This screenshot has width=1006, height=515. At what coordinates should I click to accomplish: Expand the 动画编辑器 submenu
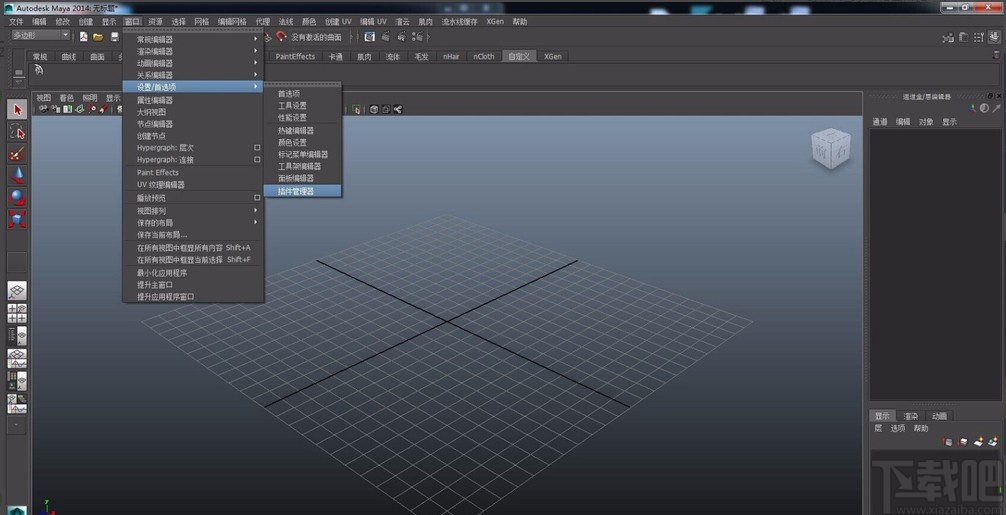tap(192, 63)
